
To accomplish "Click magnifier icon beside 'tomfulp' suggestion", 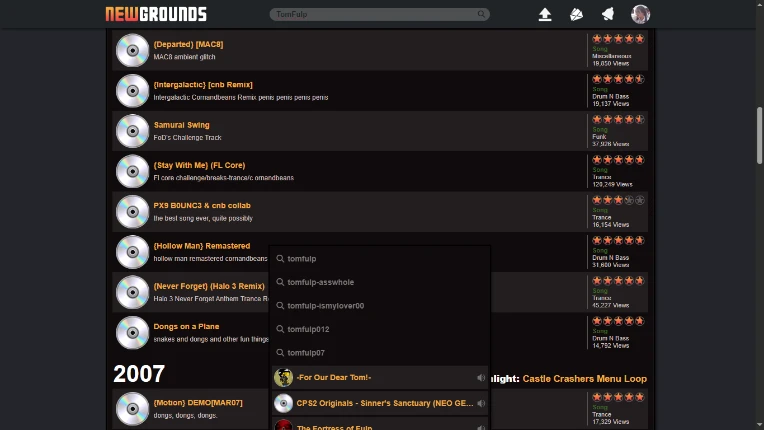I will pyautogui.click(x=280, y=259).
